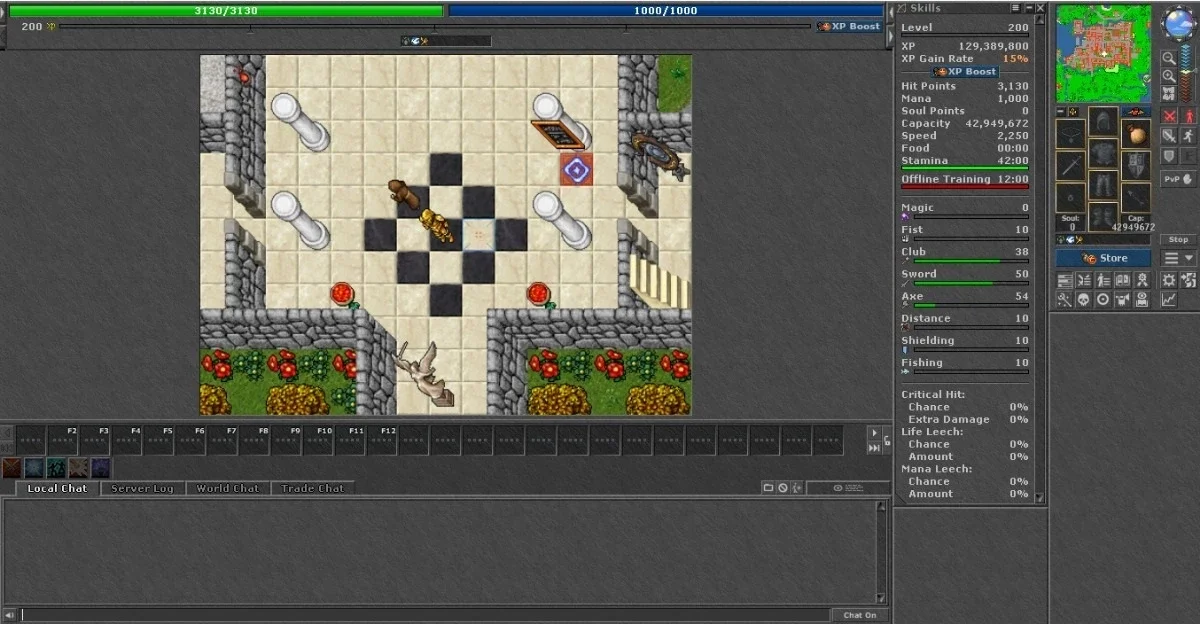
Task: Click the shield equipment slot
Action: tap(1136, 165)
